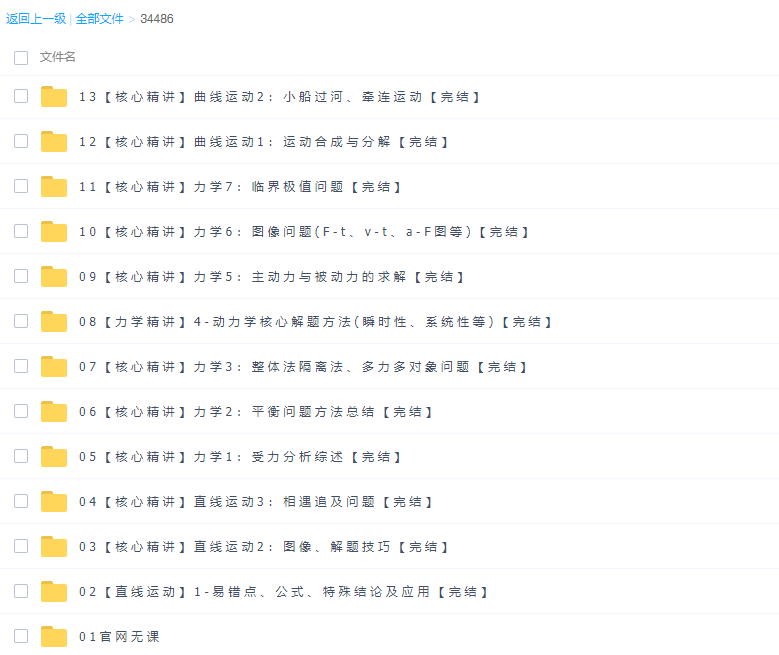Check the box for 10 力学6 图像问题
Image resolution: width=779 pixels, height=655 pixels.
[x=21, y=231]
